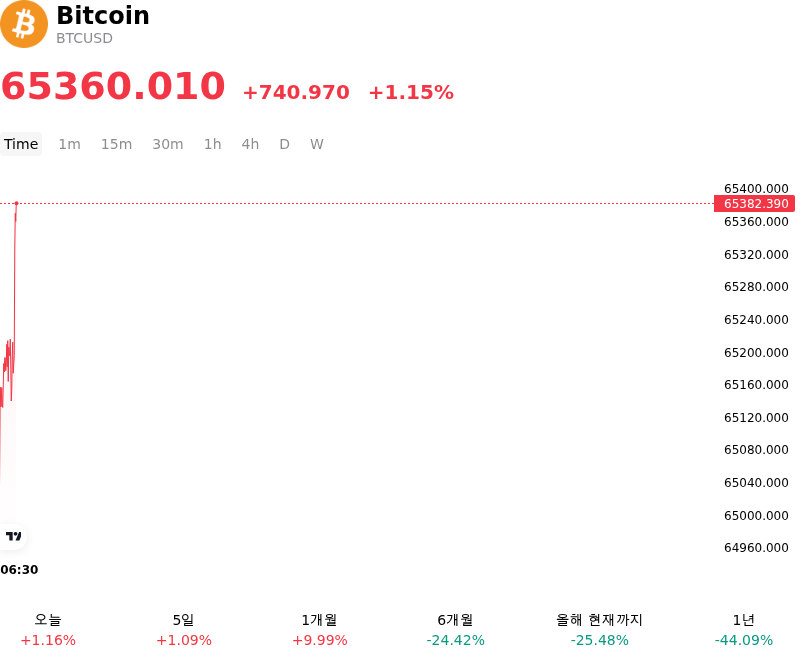Select the 1h chart interval
Image resolution: width=800 pixels, height=660 pixels.
click(x=213, y=144)
